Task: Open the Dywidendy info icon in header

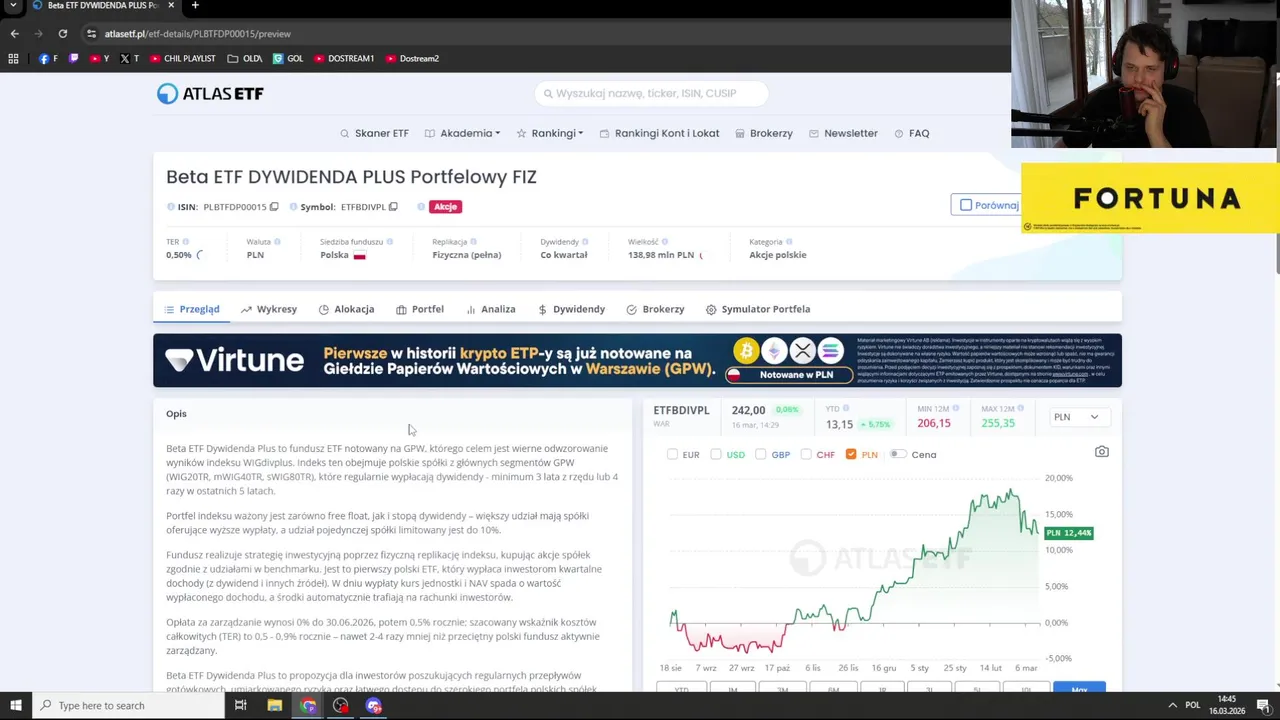Action: 585,242
